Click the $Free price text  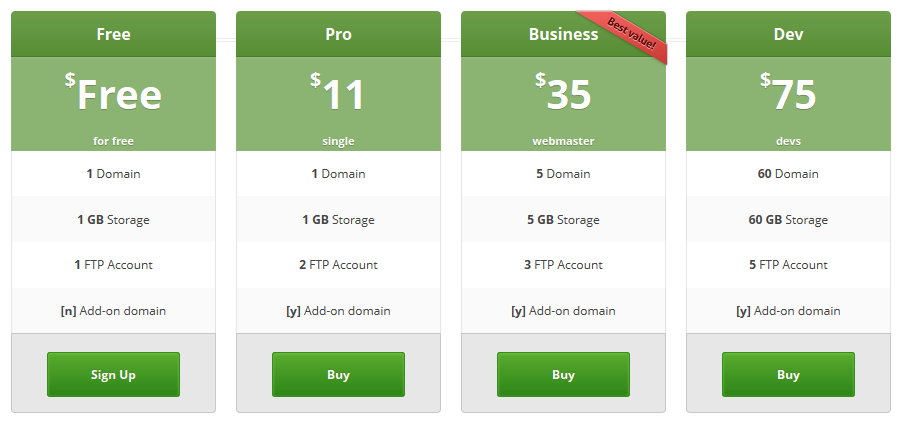point(113,93)
